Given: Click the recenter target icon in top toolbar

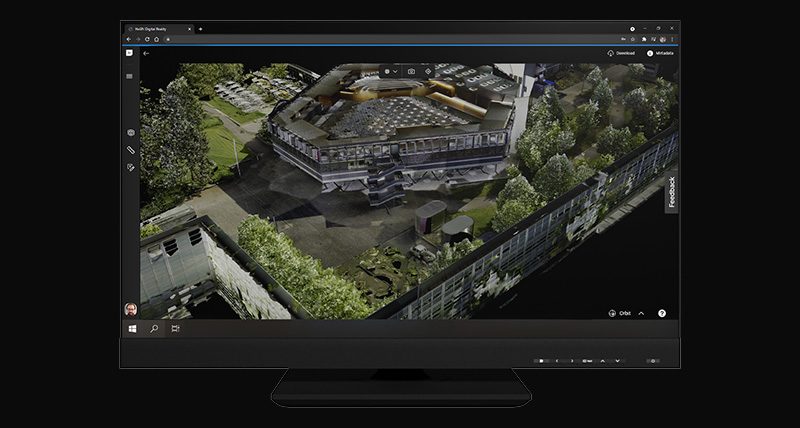Looking at the screenshot, I should click(x=428, y=71).
